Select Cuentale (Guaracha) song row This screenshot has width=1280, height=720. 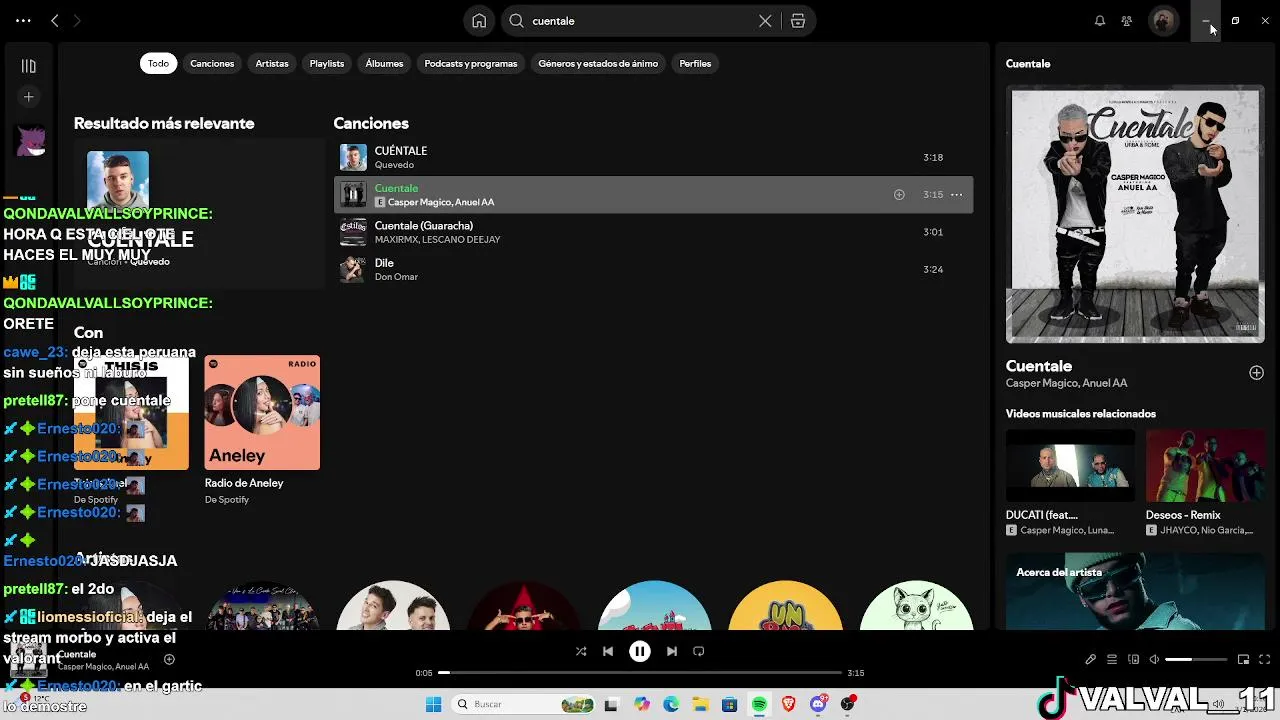point(653,232)
